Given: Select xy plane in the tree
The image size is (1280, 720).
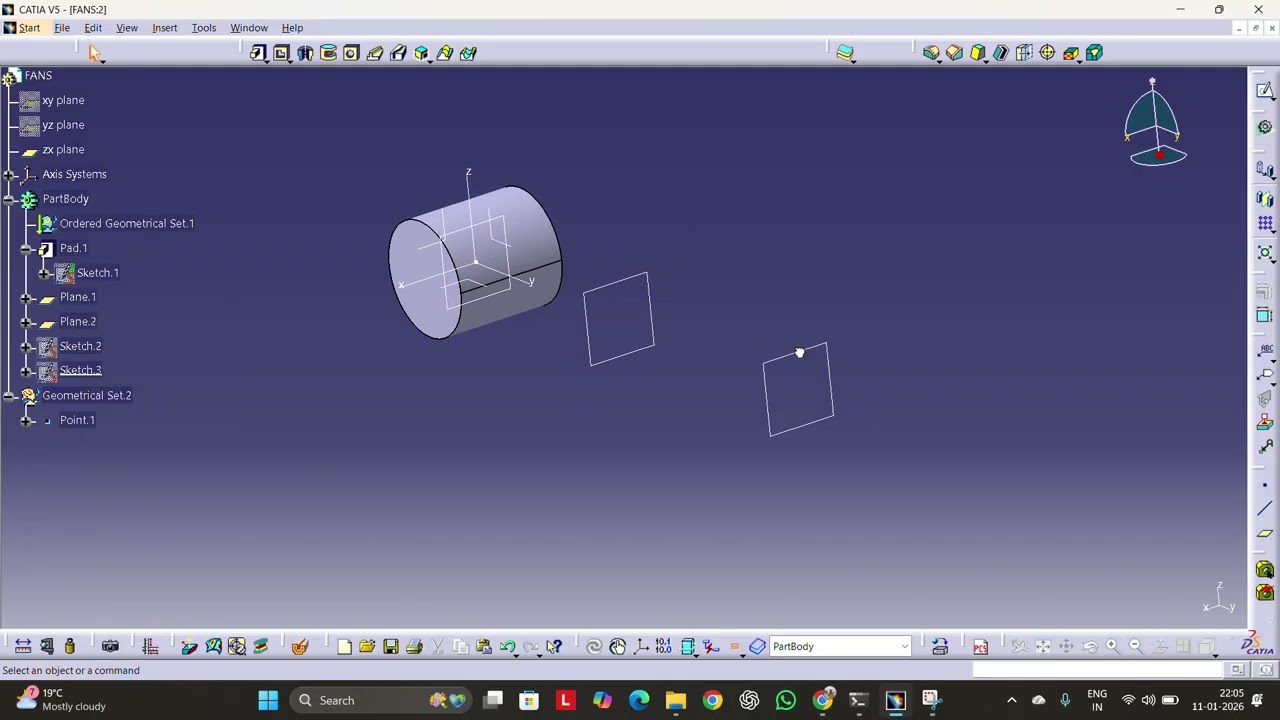Looking at the screenshot, I should 63,100.
